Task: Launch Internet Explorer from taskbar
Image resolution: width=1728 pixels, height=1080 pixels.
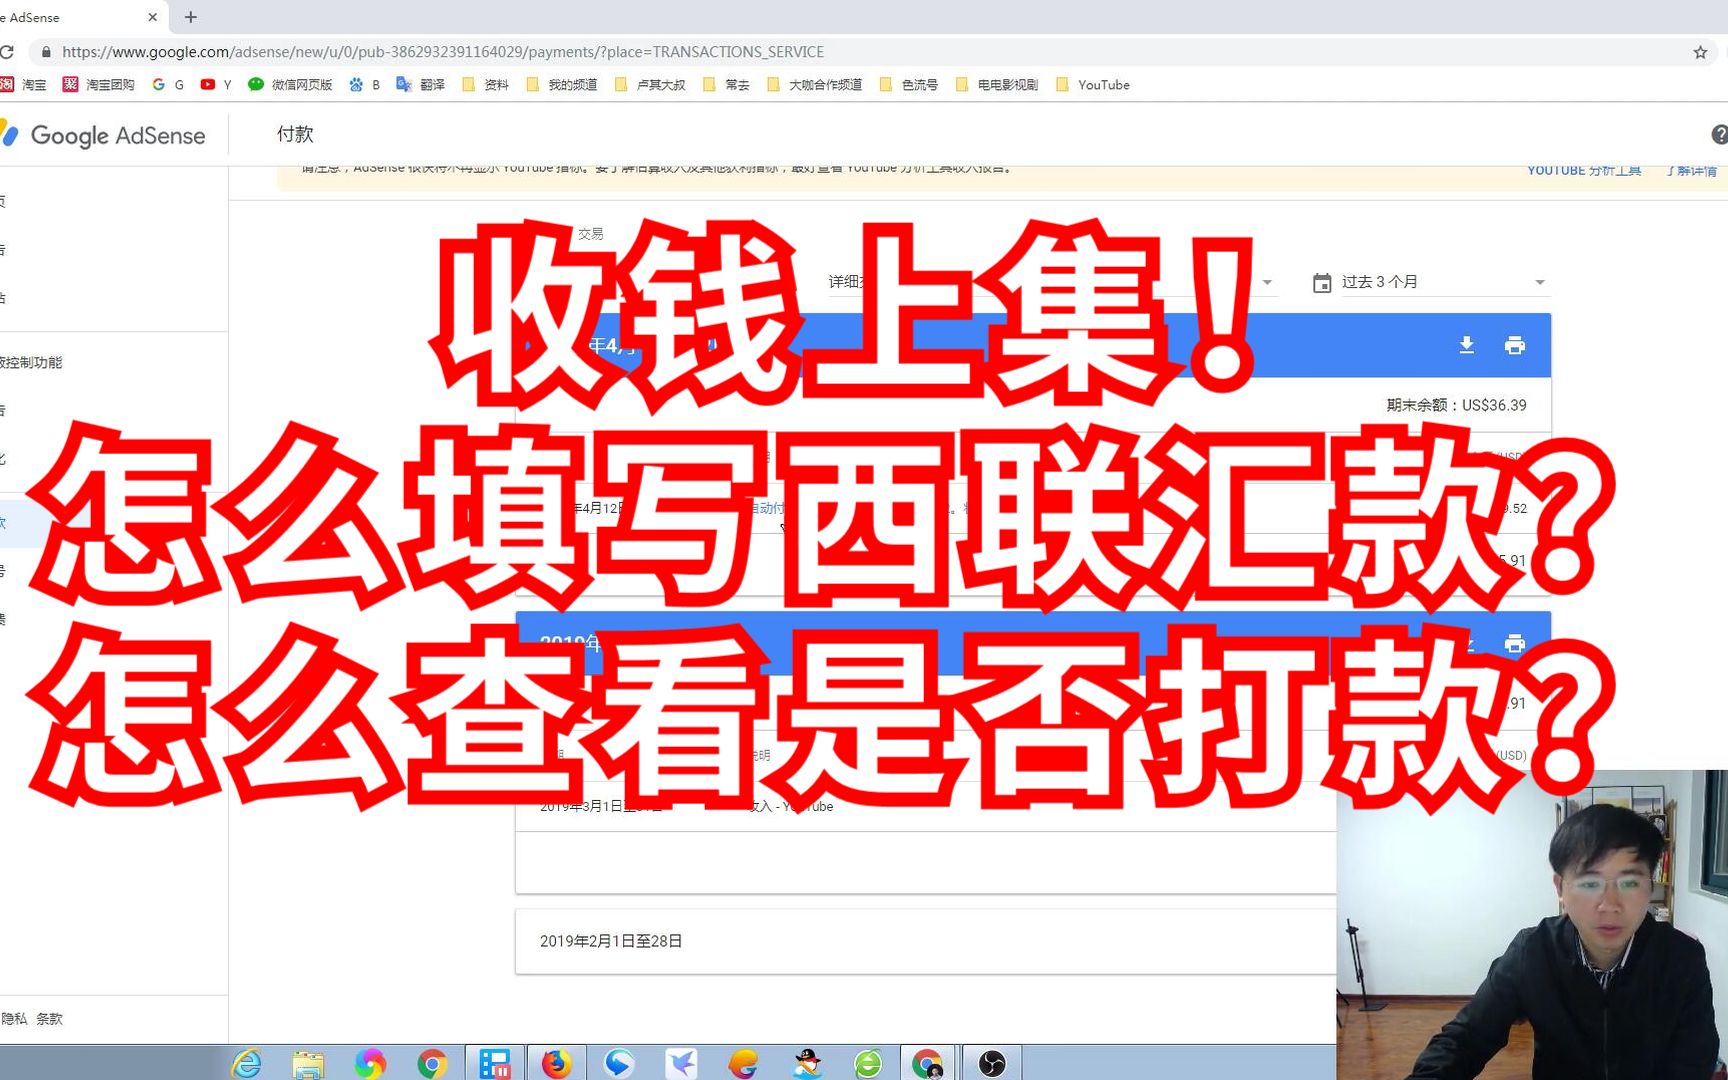Action: (x=246, y=1064)
